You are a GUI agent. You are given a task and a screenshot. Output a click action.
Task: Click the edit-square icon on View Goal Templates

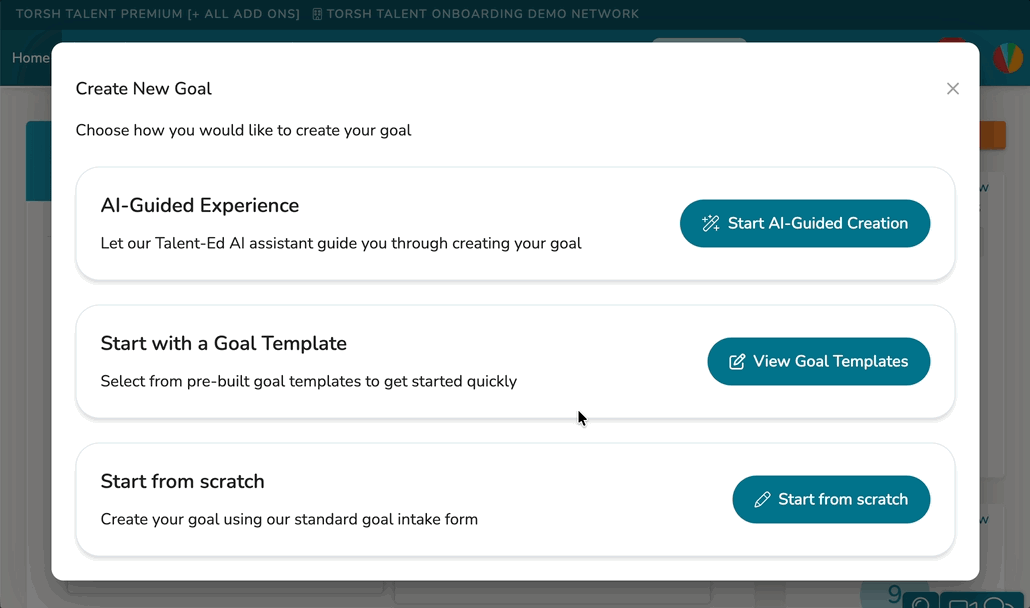(737, 362)
